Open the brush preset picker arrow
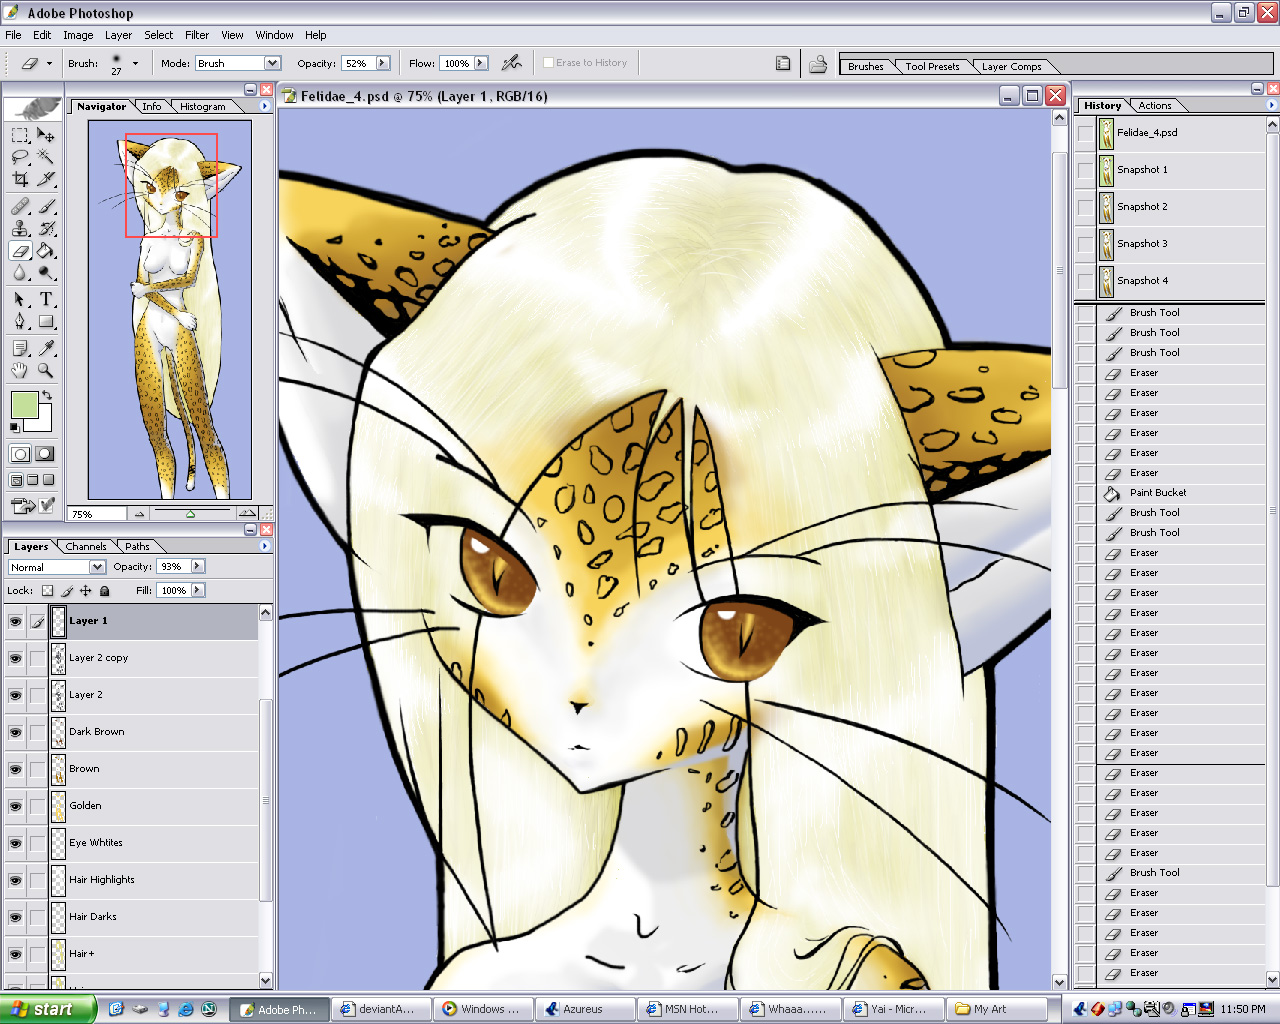The image size is (1280, 1024). (x=135, y=63)
